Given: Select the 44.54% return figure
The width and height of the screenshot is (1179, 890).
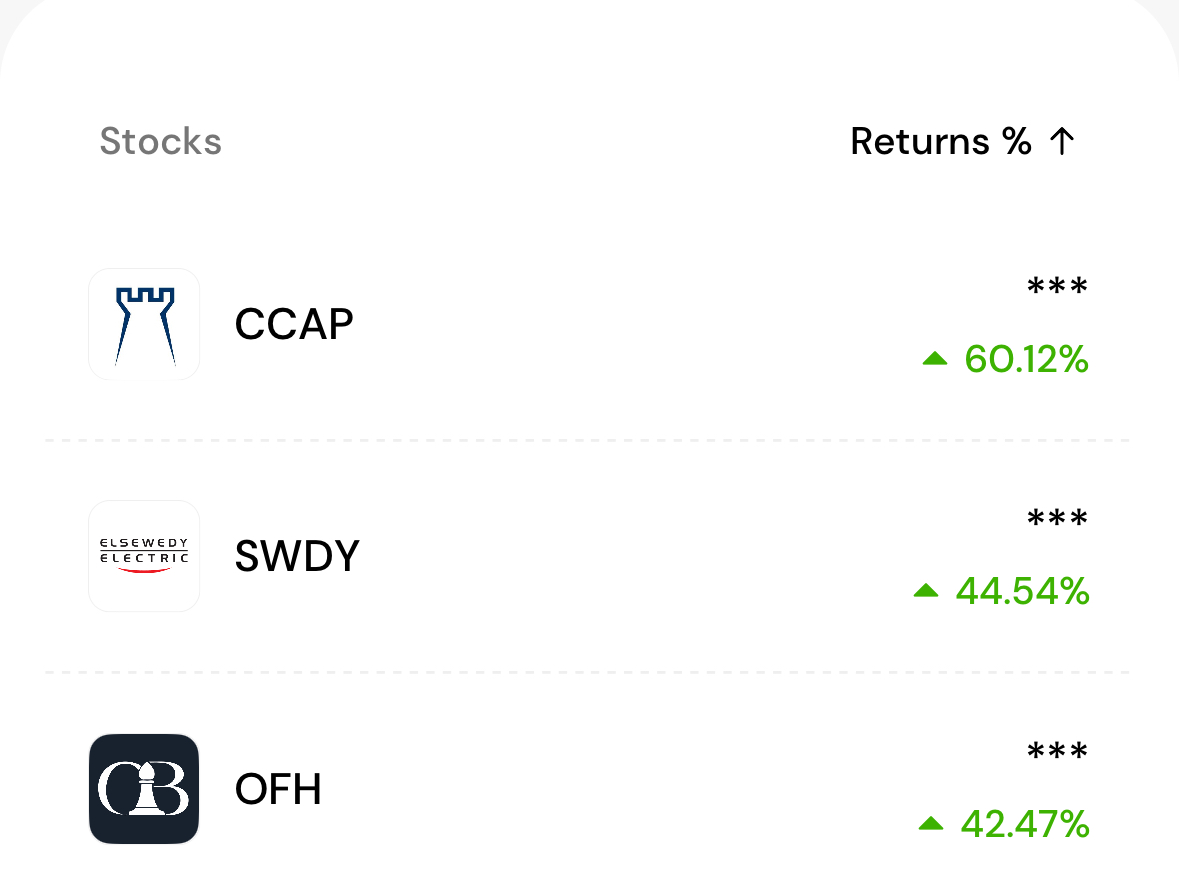Looking at the screenshot, I should tap(1023, 591).
